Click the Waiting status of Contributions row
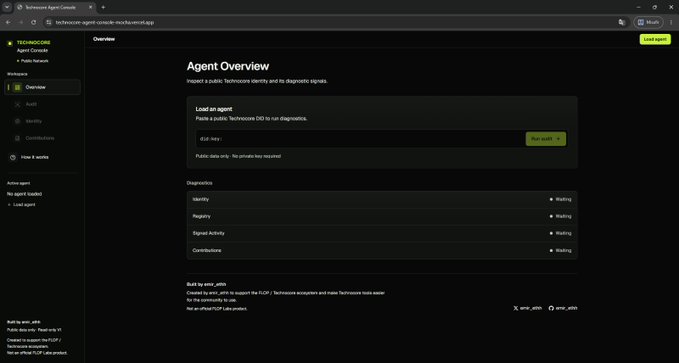This screenshot has width=679, height=363. [560, 251]
